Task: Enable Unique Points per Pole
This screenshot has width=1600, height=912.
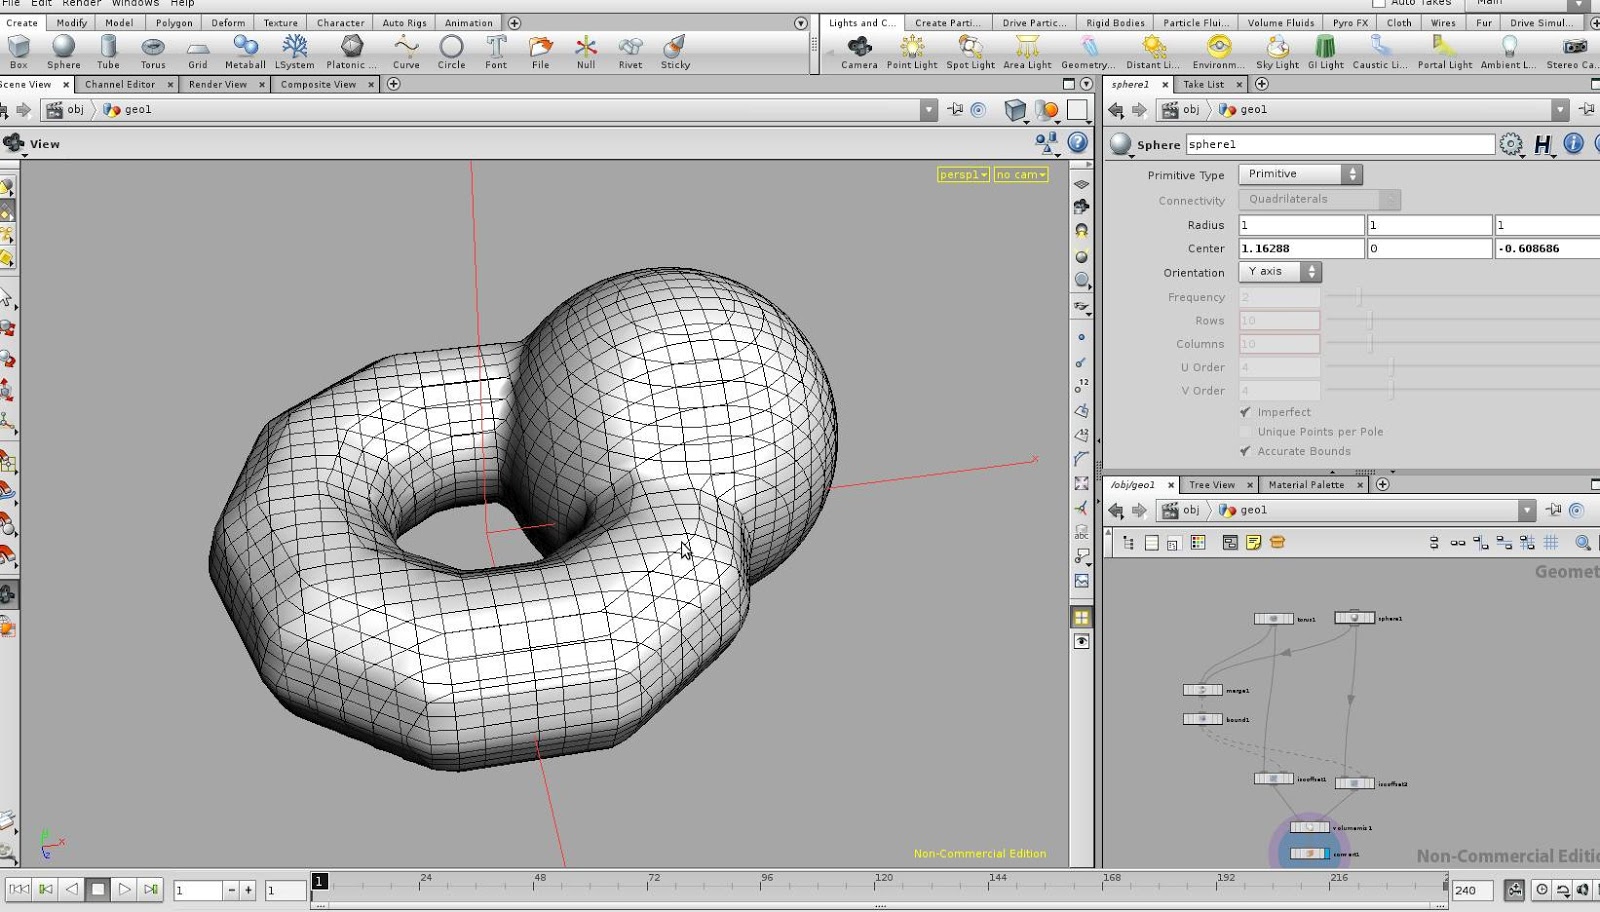Action: (1246, 432)
